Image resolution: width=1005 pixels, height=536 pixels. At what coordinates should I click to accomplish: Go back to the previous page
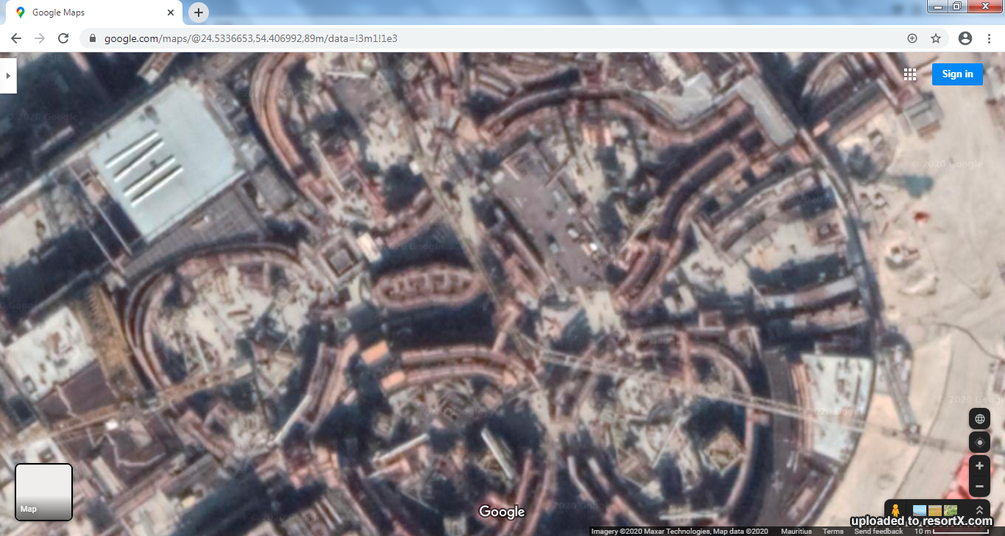(16, 38)
